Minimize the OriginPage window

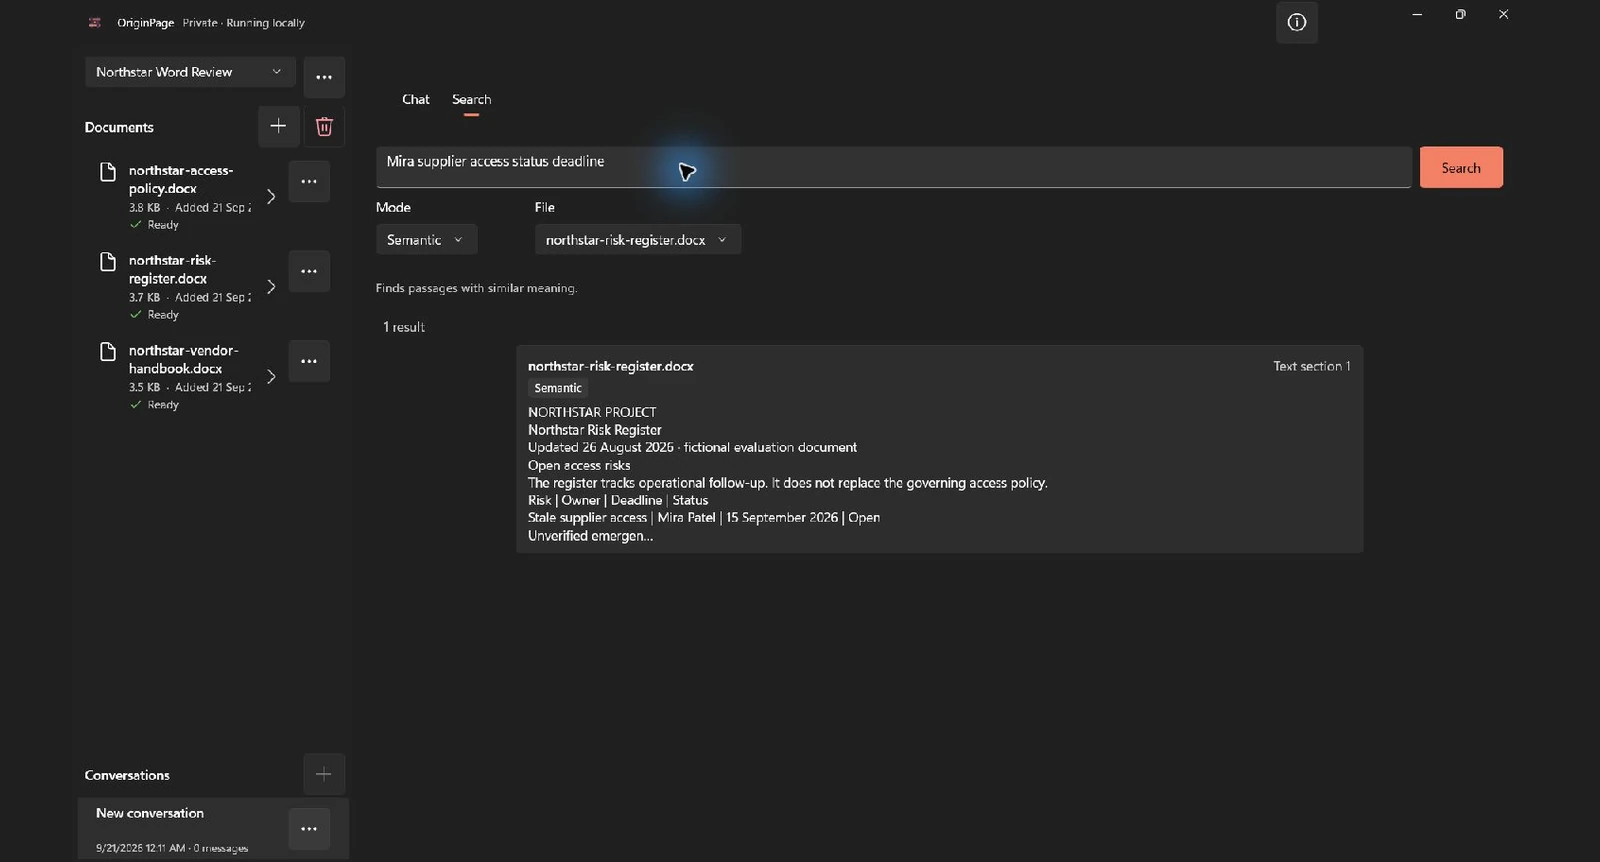[1417, 14]
